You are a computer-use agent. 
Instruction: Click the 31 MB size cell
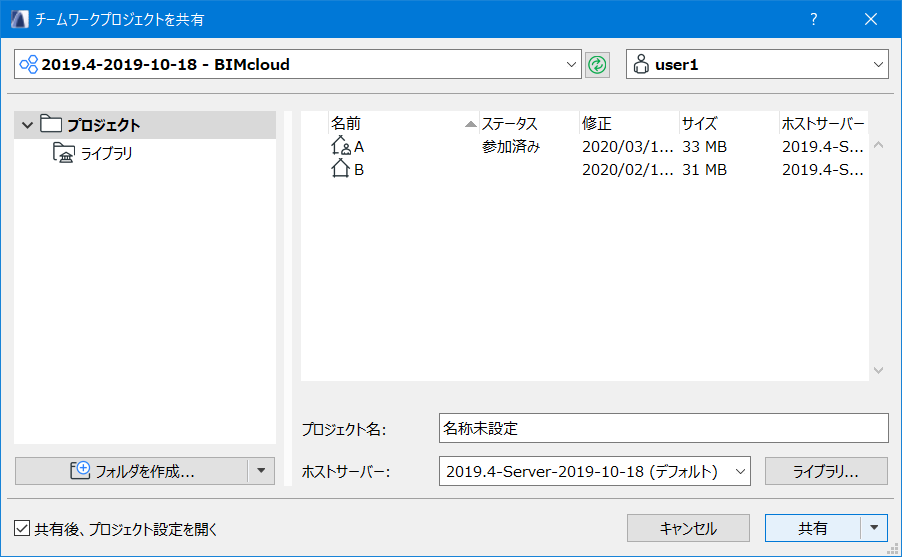(704, 170)
